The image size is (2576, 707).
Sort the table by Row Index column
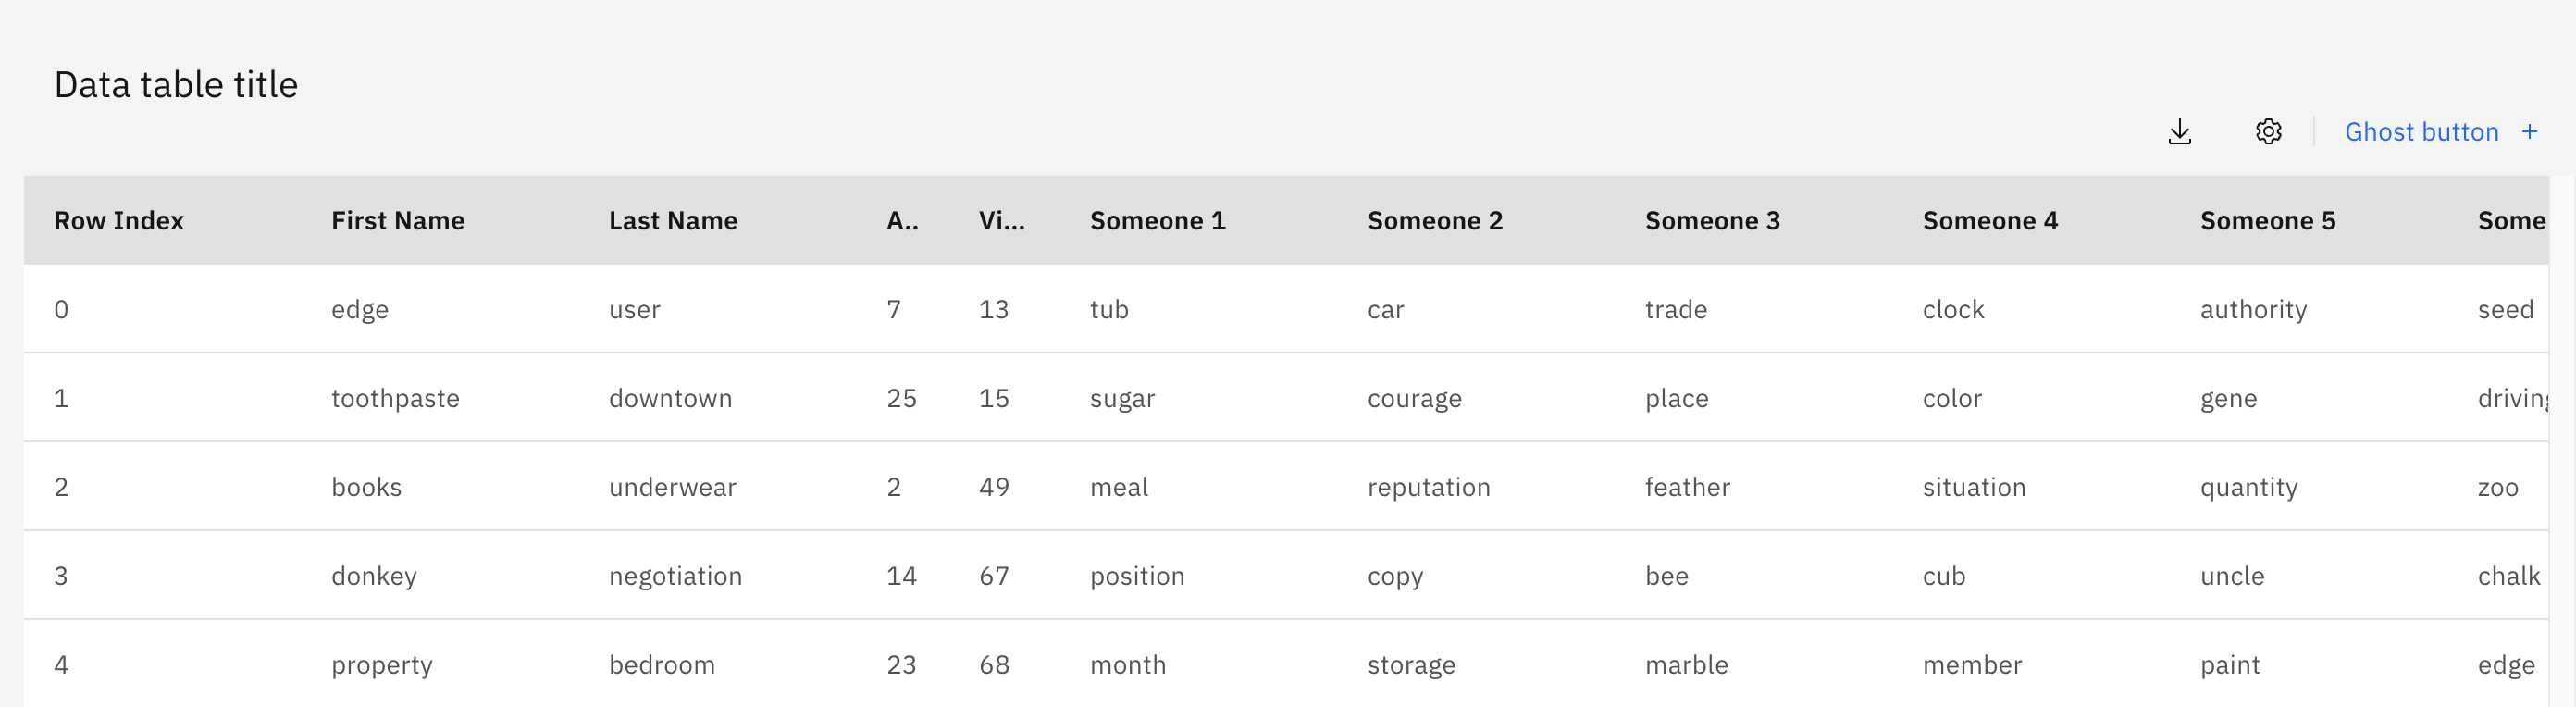point(119,220)
